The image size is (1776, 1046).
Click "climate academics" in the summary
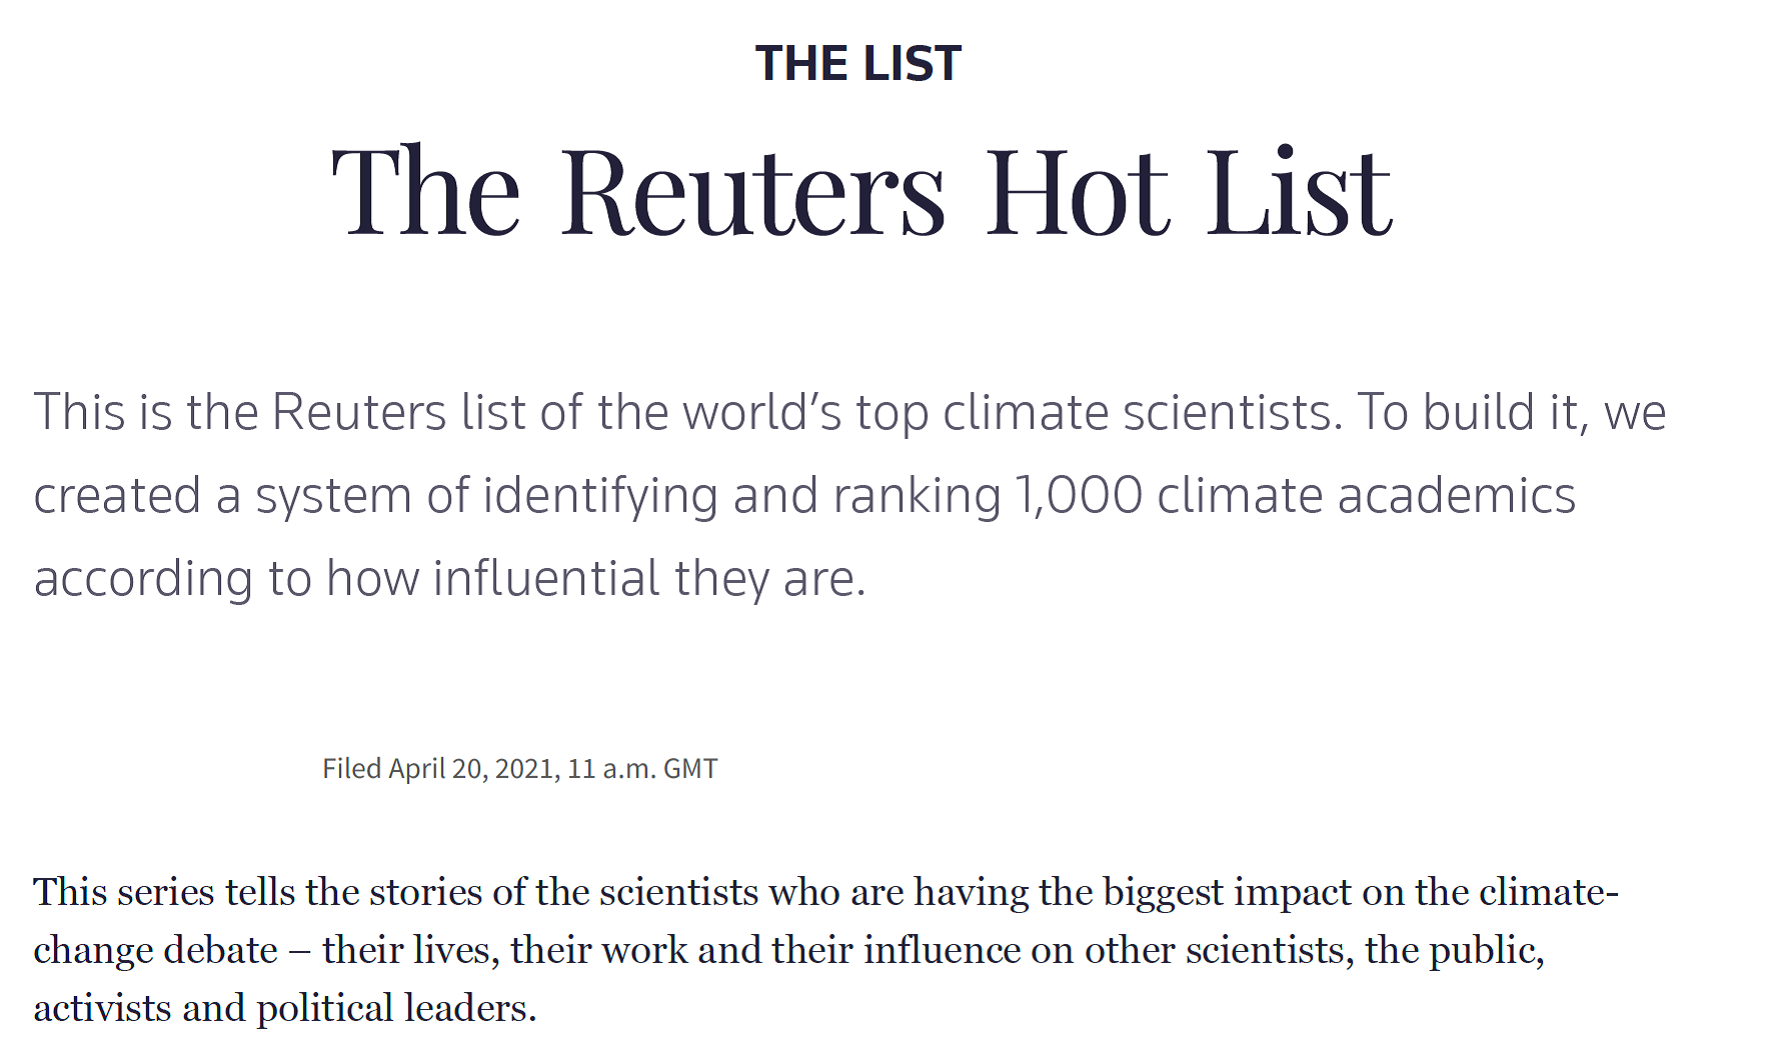click(x=1366, y=496)
